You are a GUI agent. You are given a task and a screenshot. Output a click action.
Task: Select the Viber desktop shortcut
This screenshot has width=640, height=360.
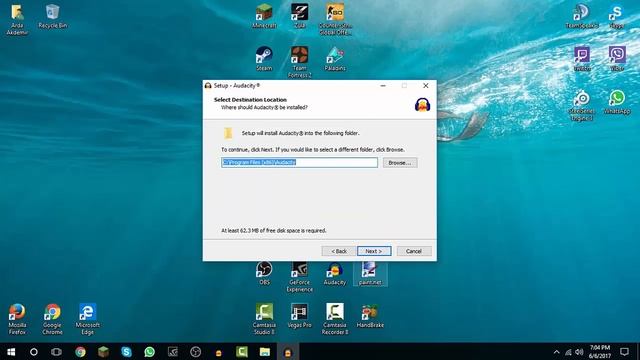[x=617, y=59]
